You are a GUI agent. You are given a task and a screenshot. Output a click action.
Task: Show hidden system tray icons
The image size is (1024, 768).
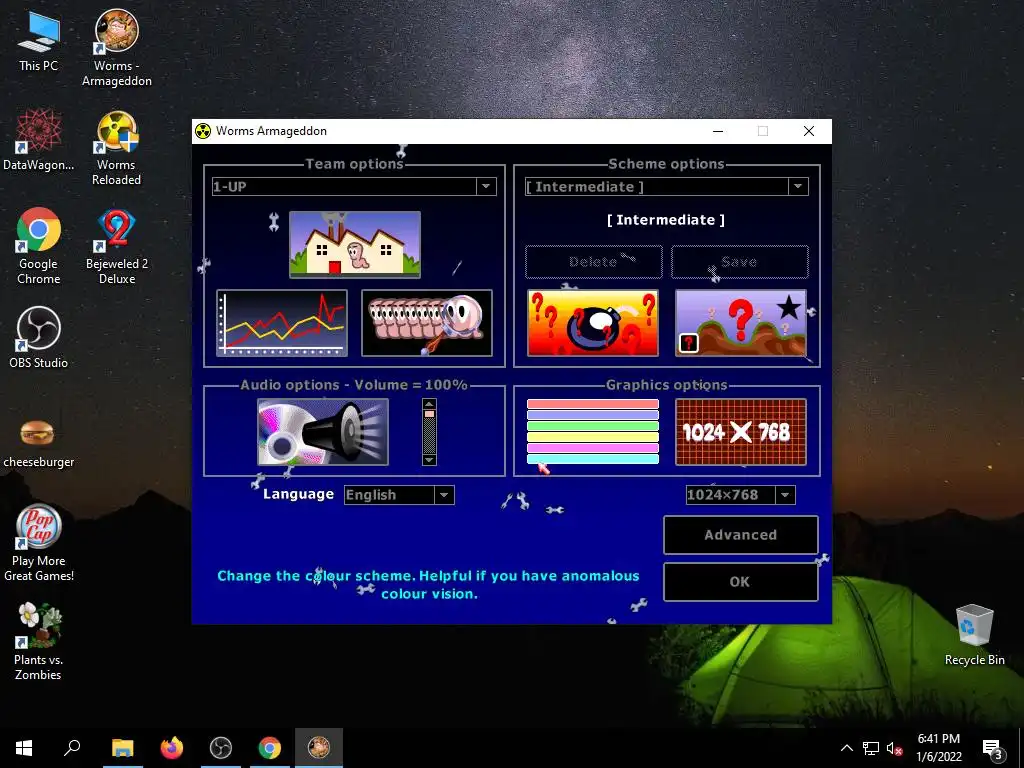pos(846,748)
